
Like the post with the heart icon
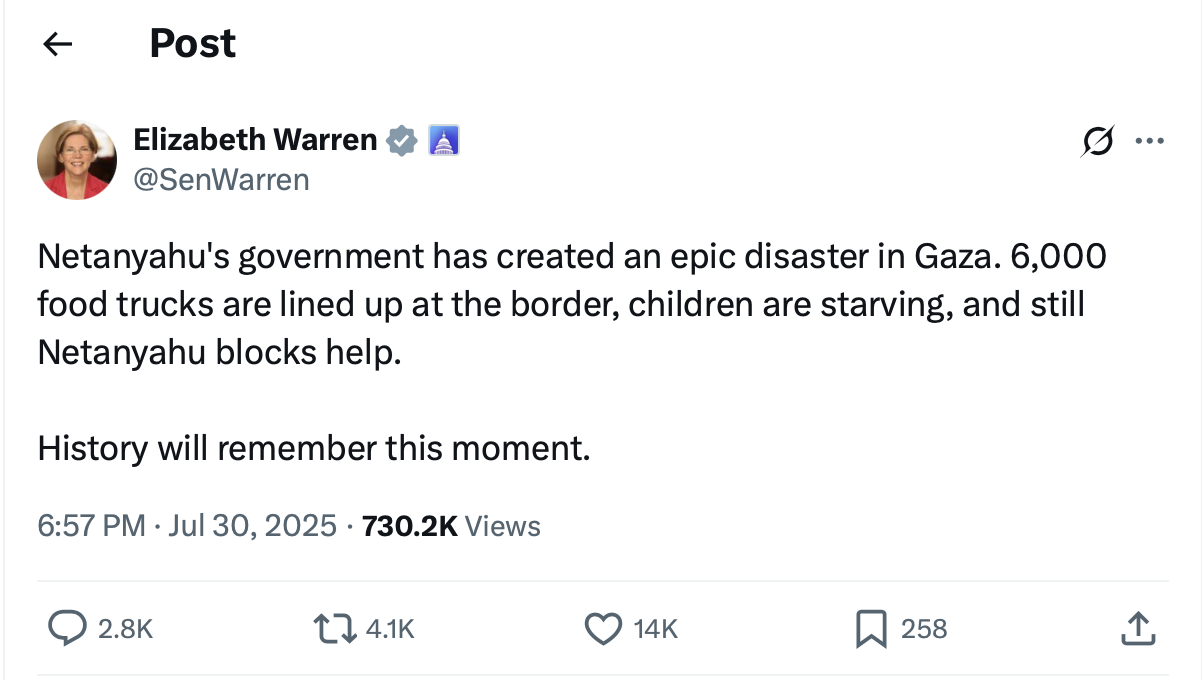coord(602,628)
